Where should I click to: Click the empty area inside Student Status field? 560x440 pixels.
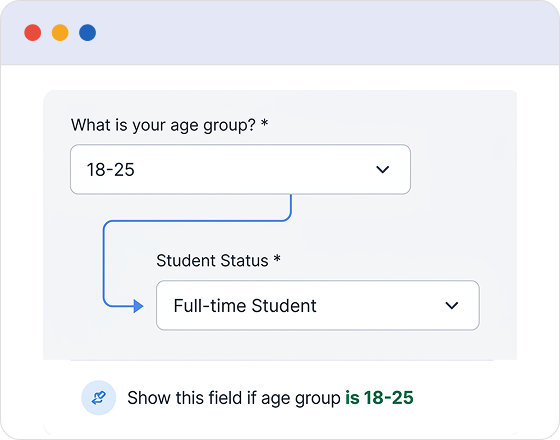[x=379, y=305]
